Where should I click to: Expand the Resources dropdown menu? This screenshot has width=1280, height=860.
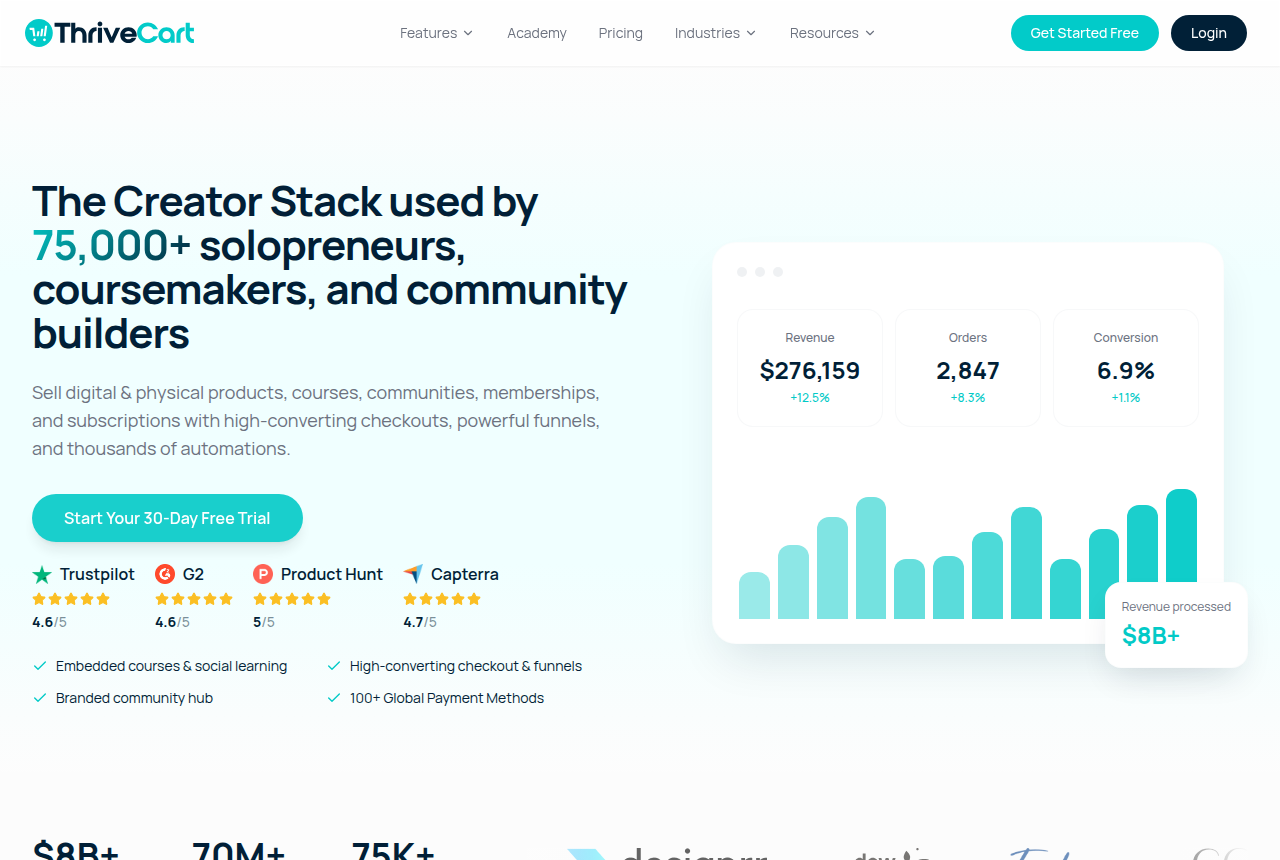833,33
